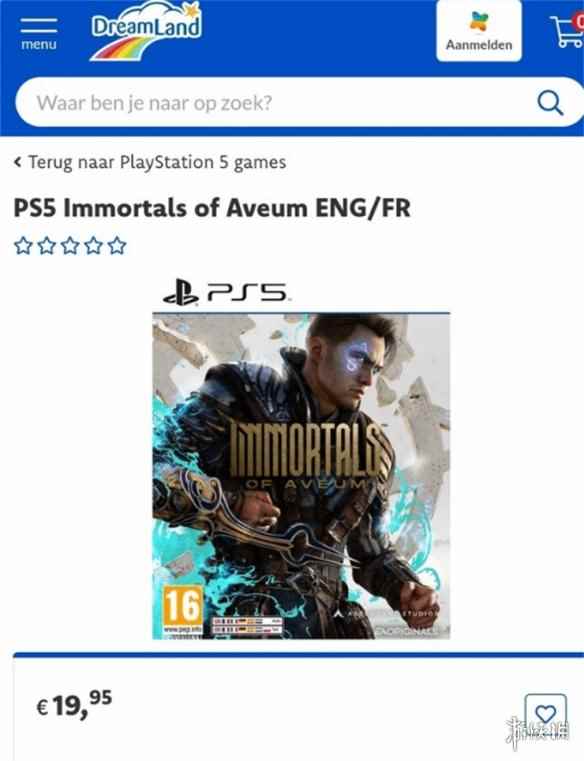Click the menu text label
This screenshot has height=761, width=584.
coord(38,45)
